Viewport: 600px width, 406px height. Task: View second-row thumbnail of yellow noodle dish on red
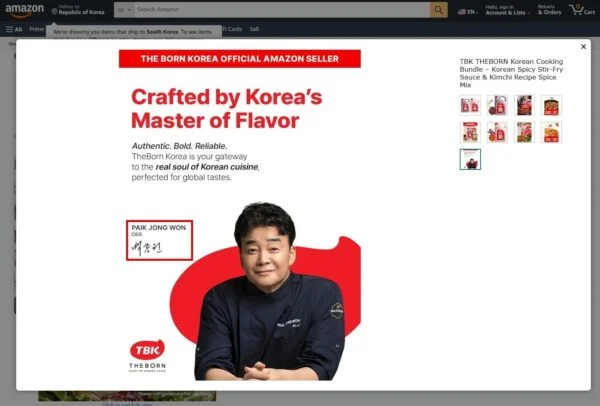[551, 132]
